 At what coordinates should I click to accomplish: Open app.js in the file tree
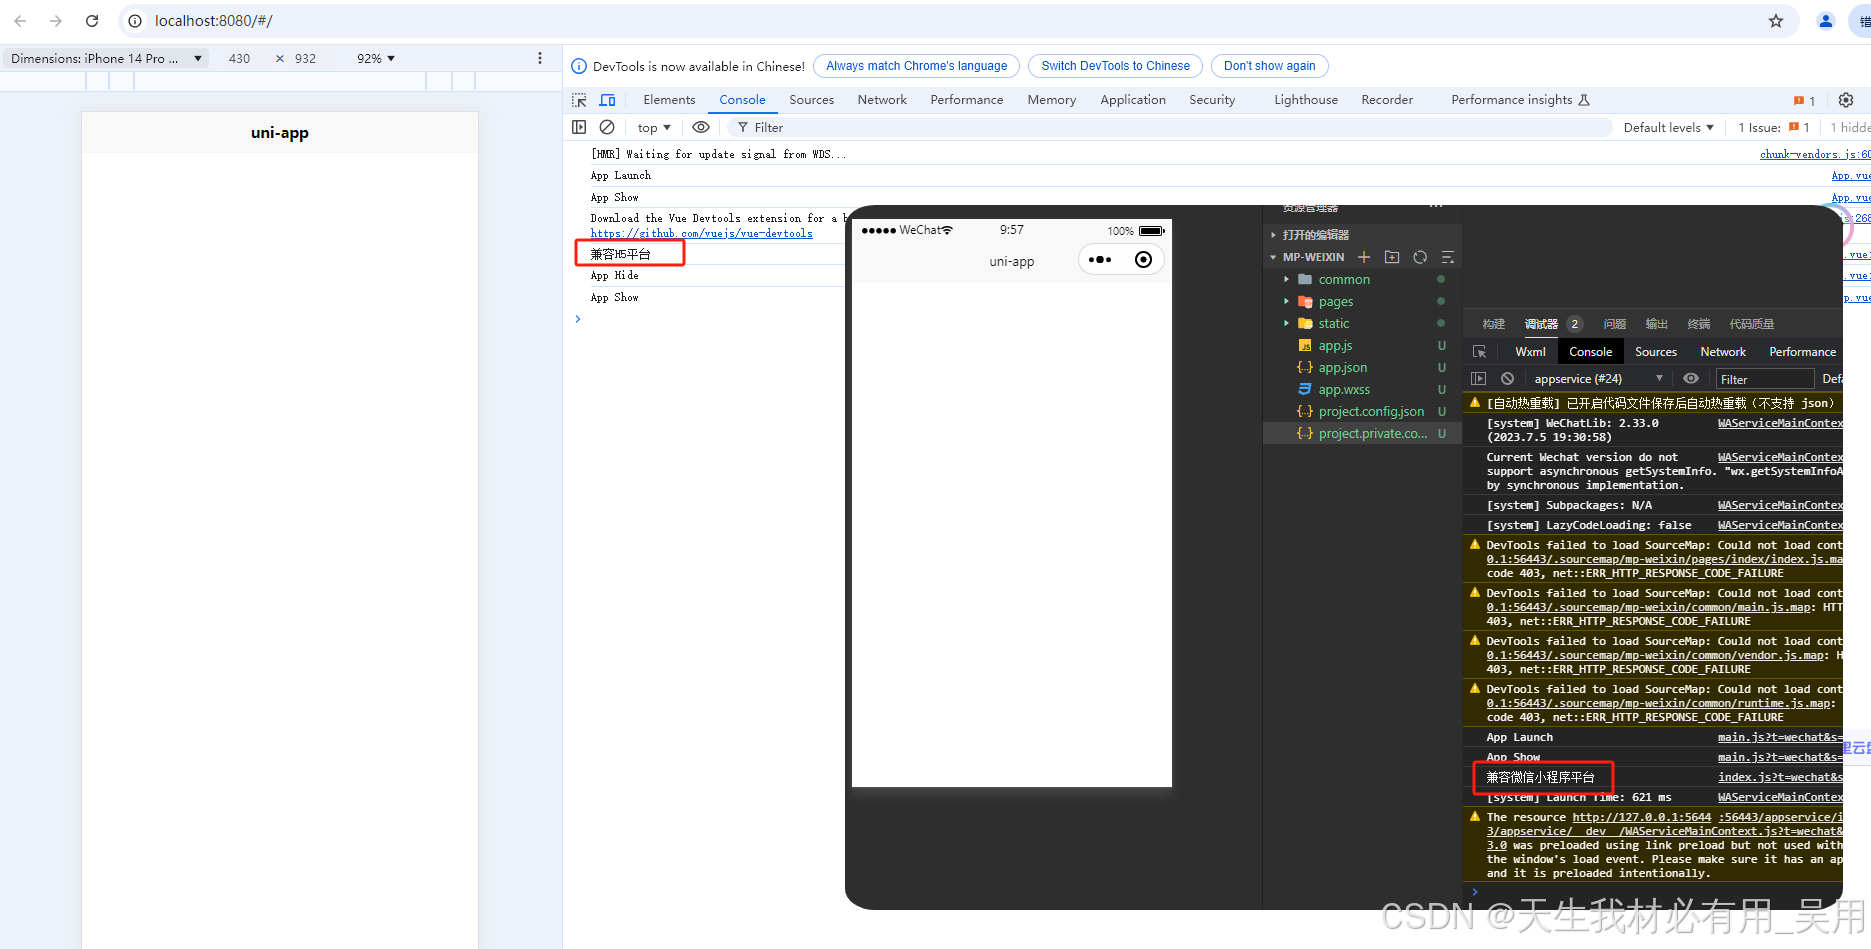tap(1335, 346)
